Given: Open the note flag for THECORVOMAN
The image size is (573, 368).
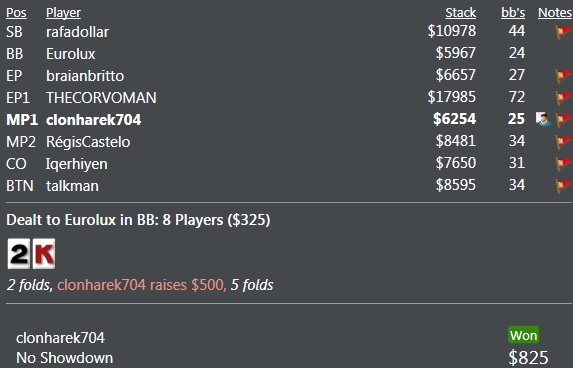Looking at the screenshot, I should pos(563,98).
